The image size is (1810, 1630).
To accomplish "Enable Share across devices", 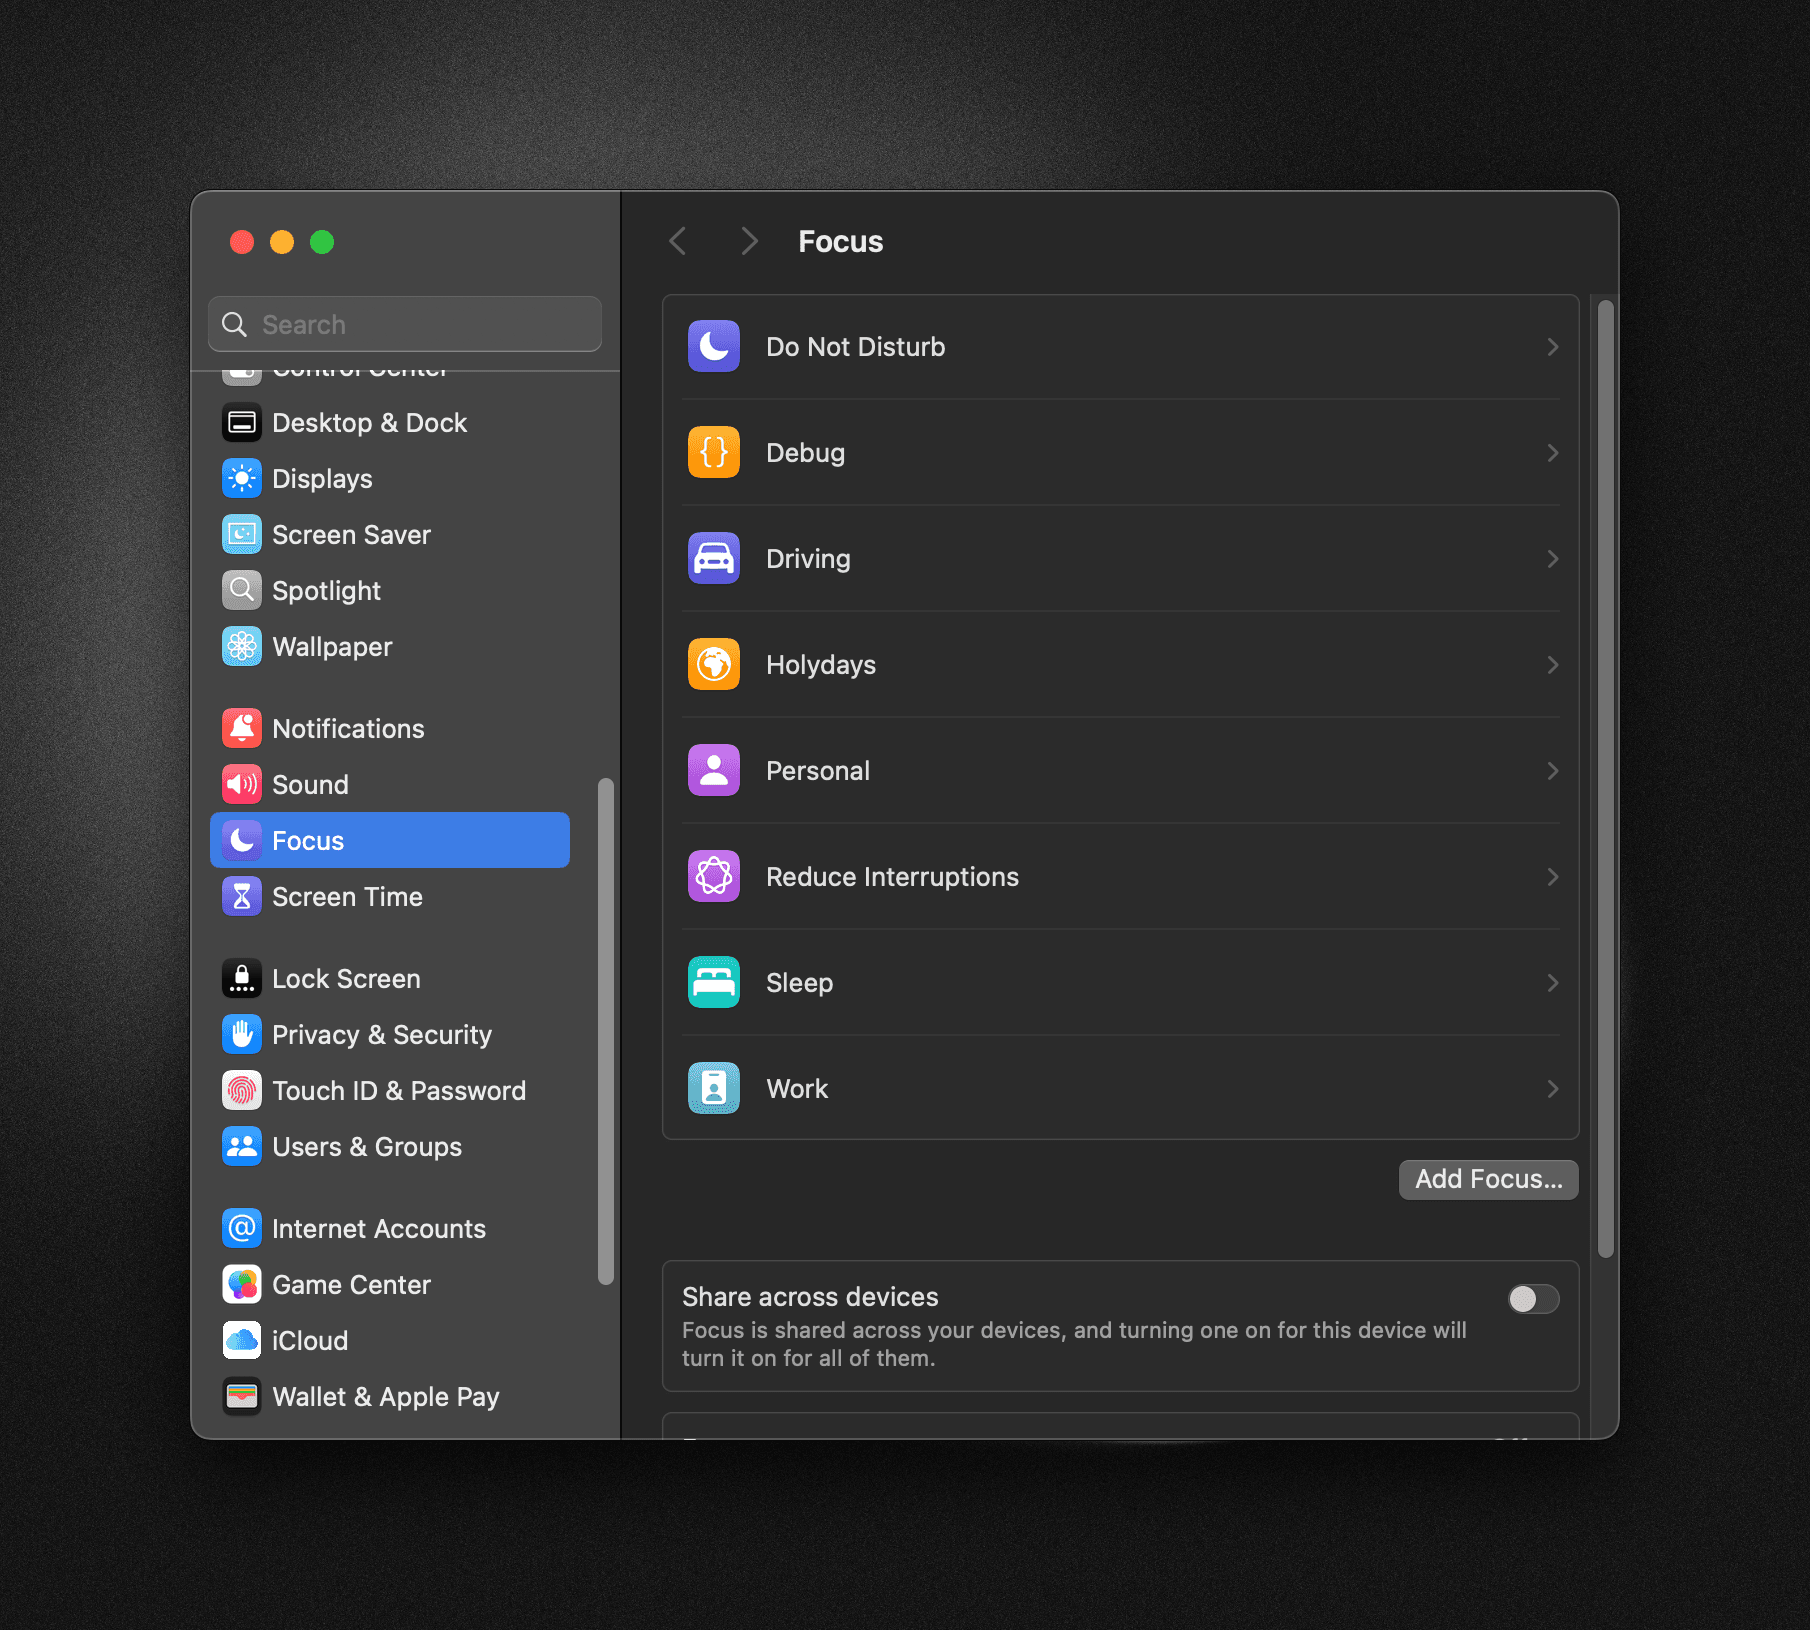I will tap(1532, 1298).
